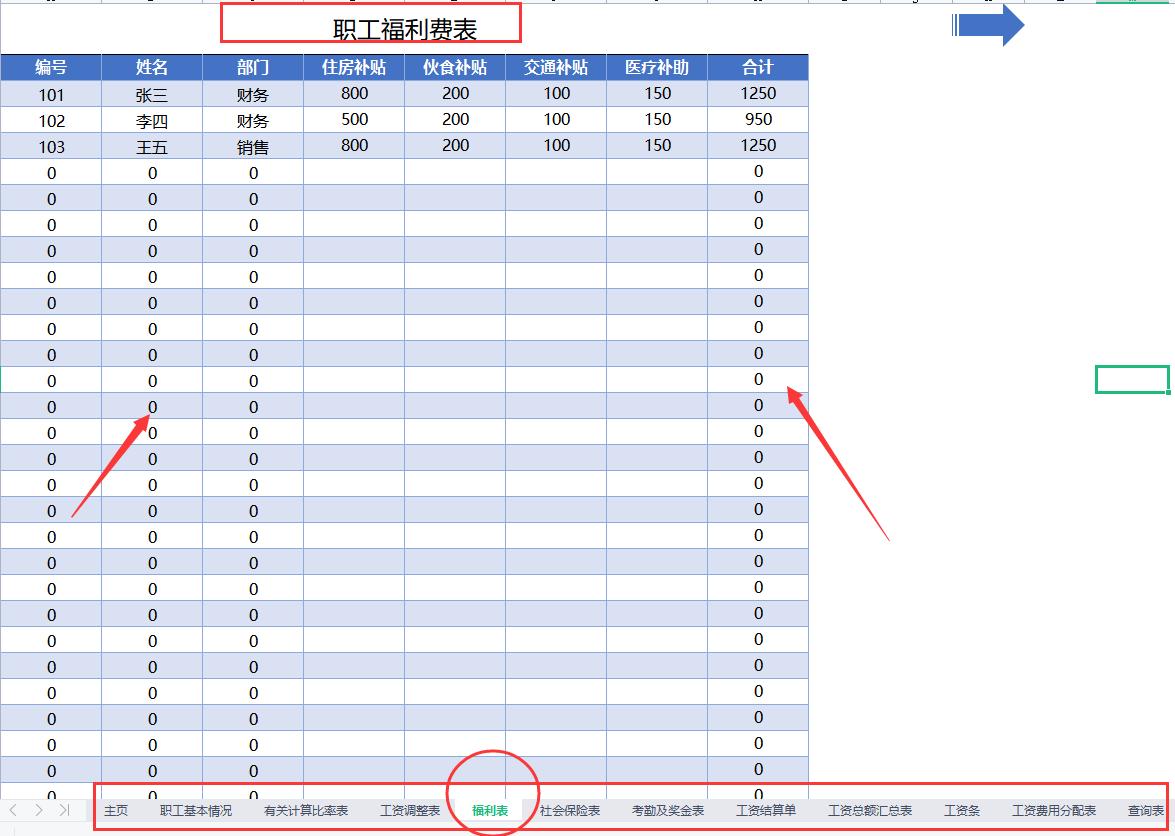Click the 住房补贴 column header
Viewport: 1175px width, 836px height.
coord(352,67)
